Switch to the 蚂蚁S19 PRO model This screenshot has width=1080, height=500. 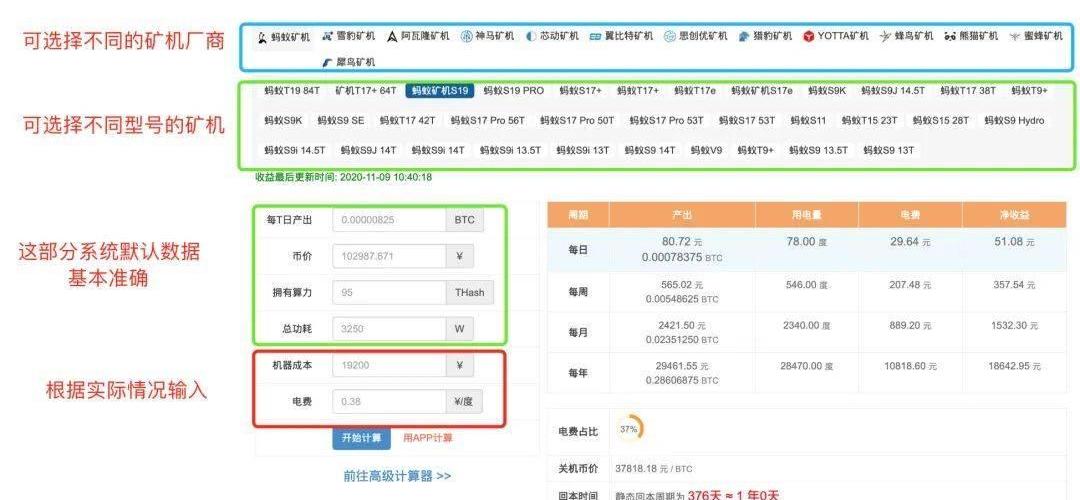click(x=513, y=91)
